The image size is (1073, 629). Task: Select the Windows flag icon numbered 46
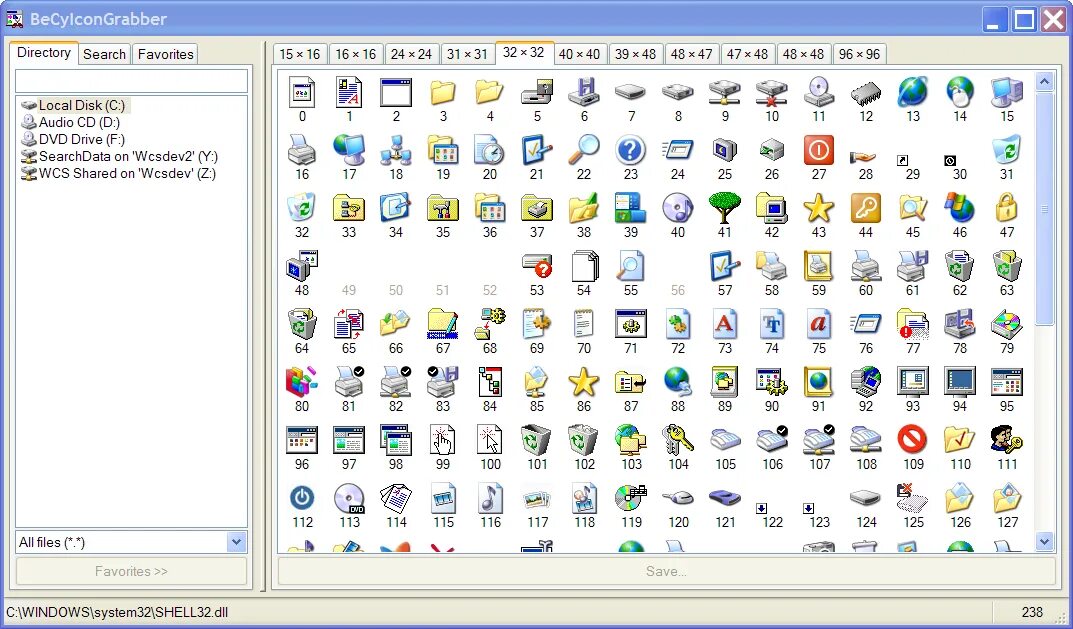coord(959,208)
